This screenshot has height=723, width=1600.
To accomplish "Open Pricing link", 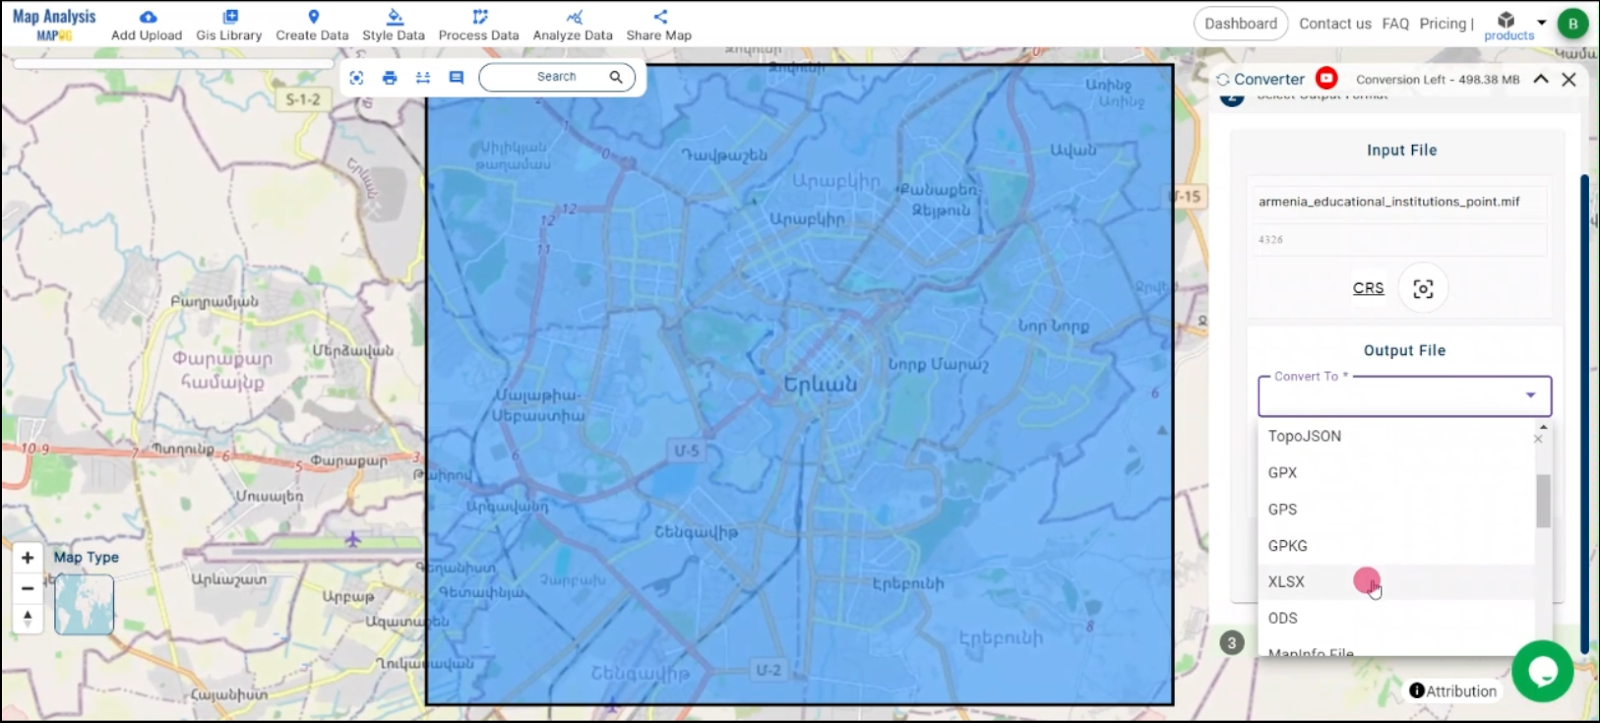I will 1443,23.
